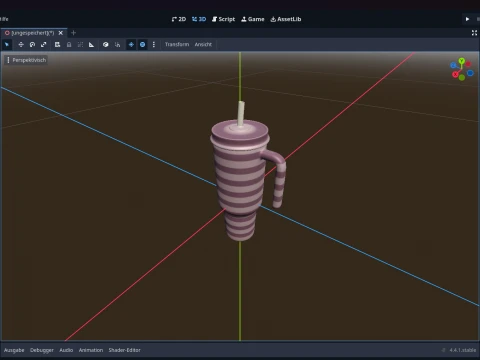
Task: Toggle the preview environment globe icon
Action: (x=143, y=44)
